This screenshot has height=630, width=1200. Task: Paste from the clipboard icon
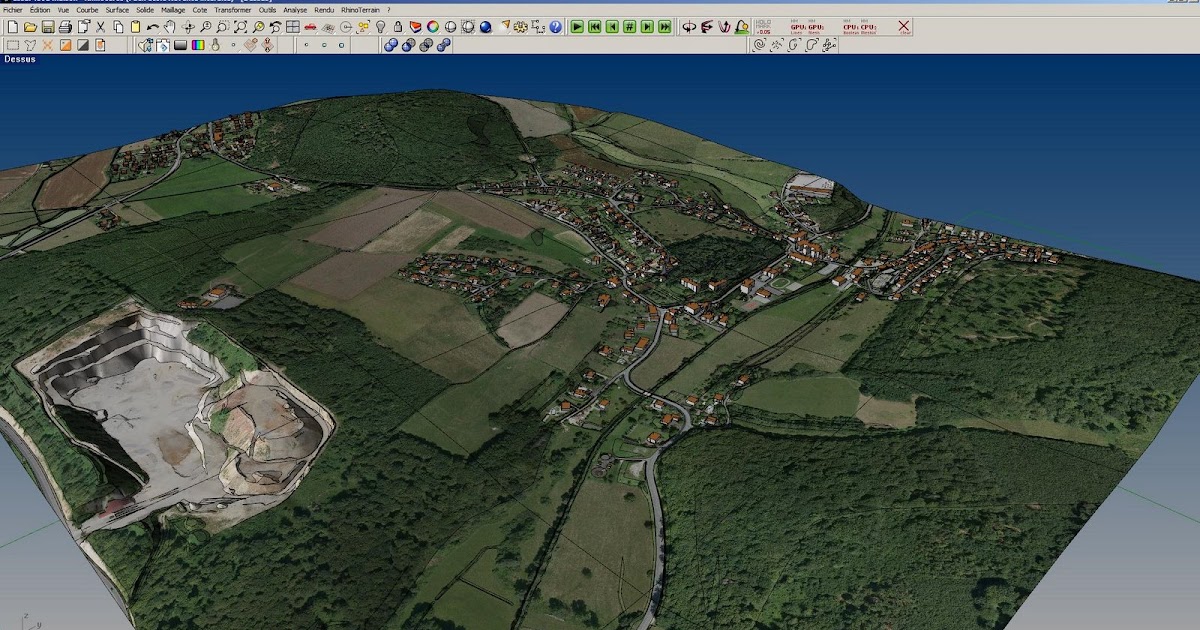[135, 27]
